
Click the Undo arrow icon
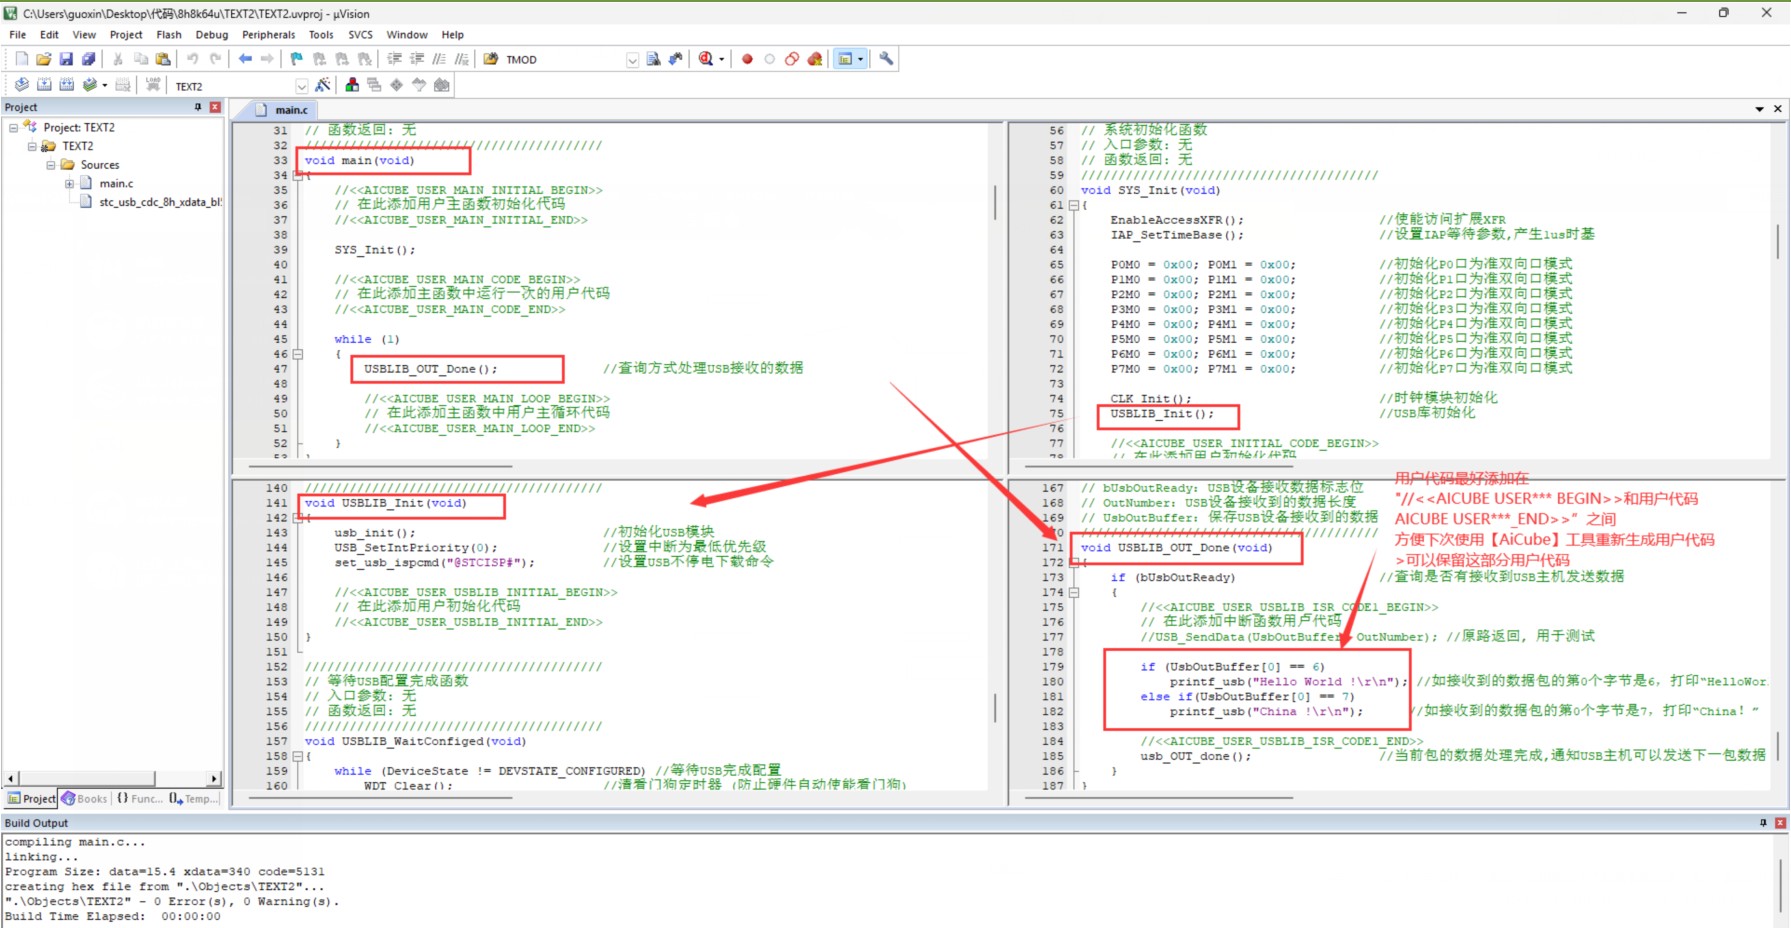pyautogui.click(x=192, y=59)
